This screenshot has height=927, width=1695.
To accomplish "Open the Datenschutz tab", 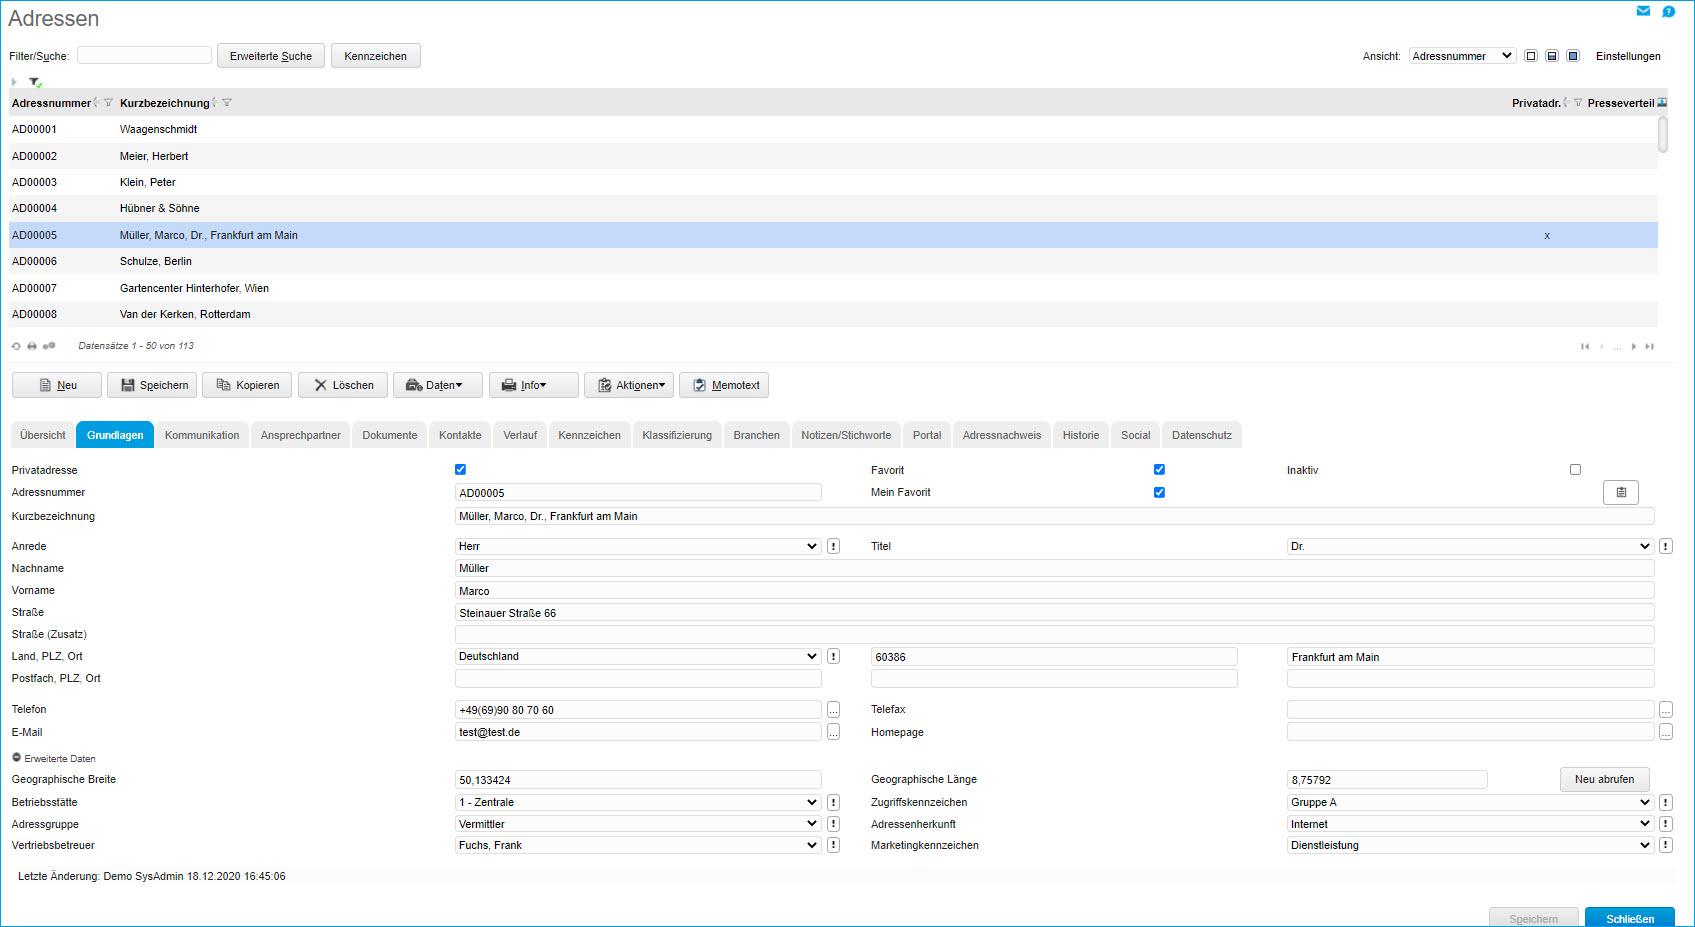I will 1201,435.
